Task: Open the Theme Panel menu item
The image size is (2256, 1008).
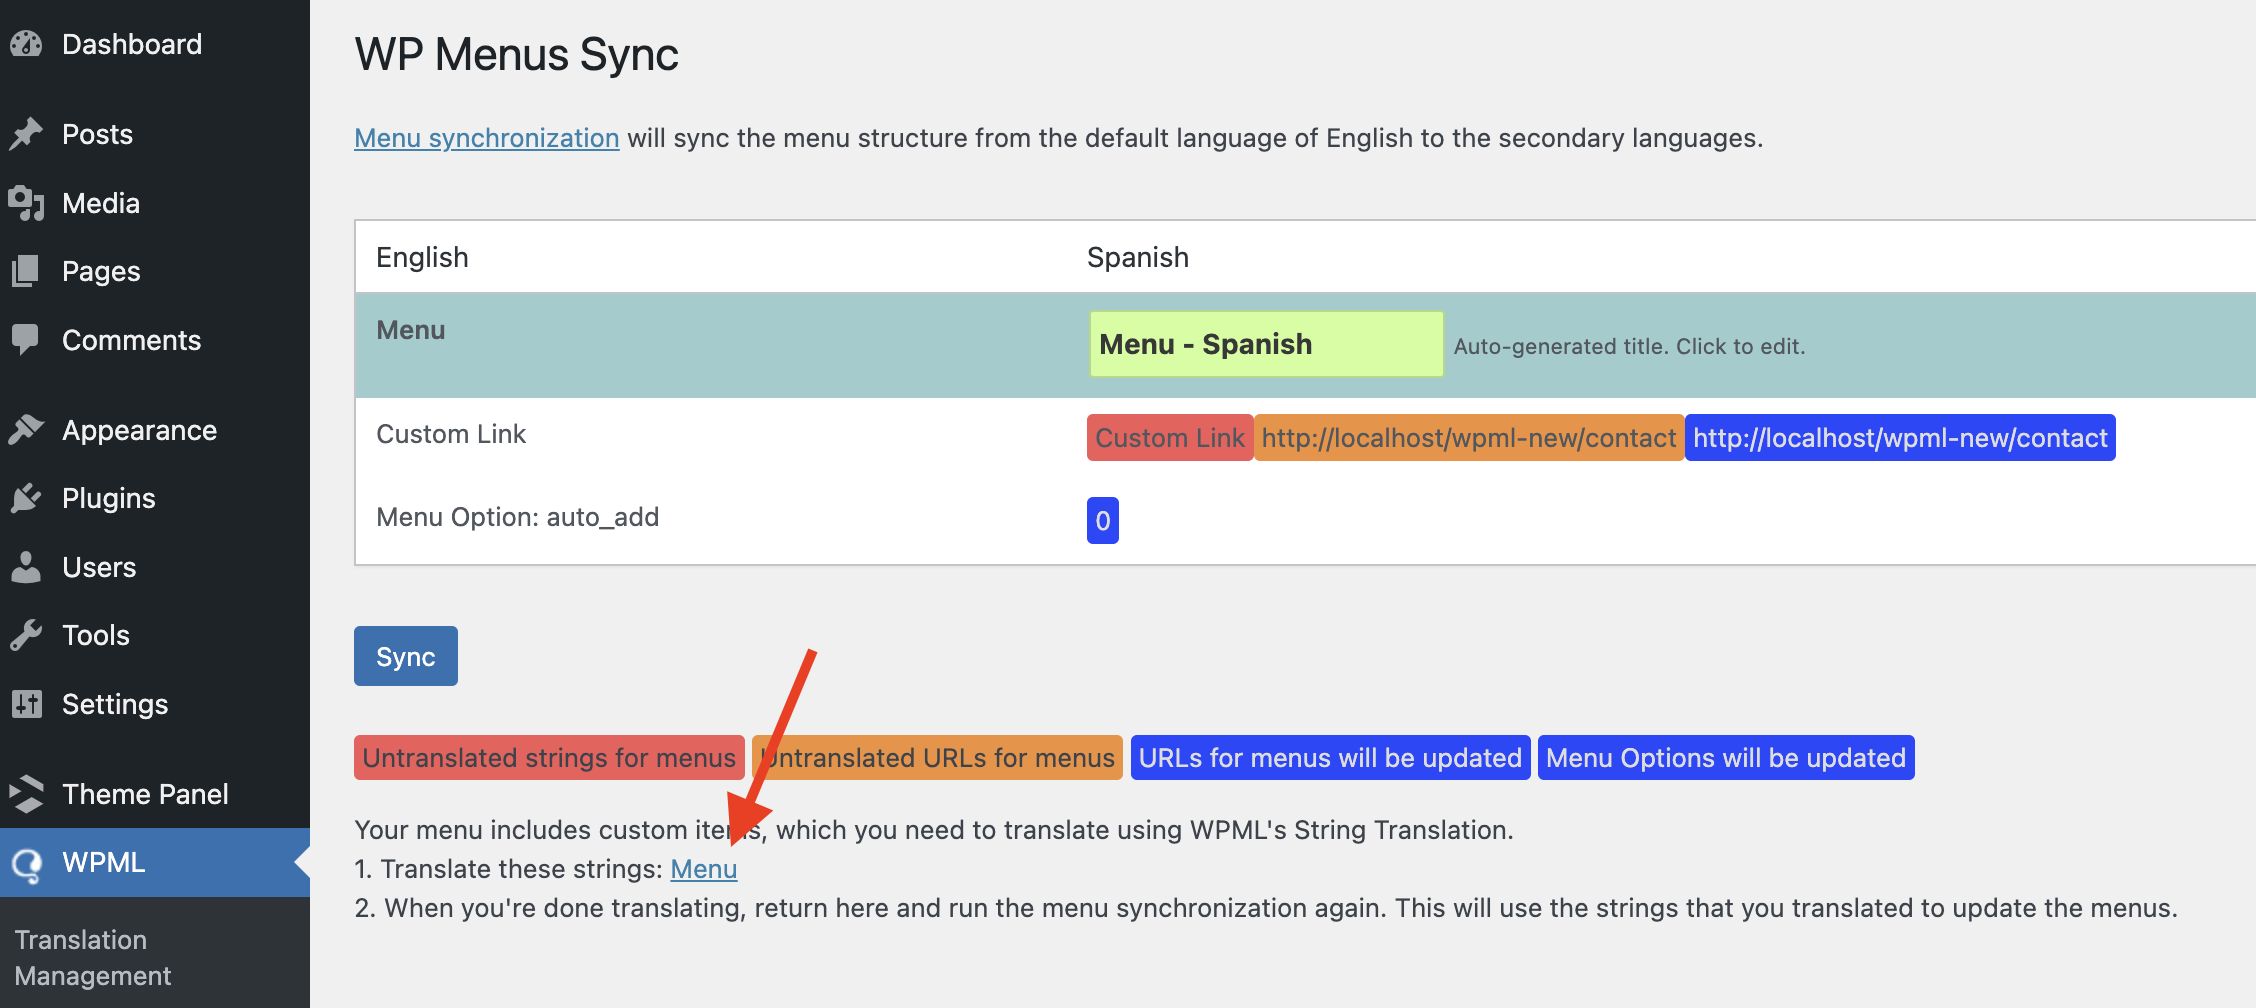Action: coord(145,794)
